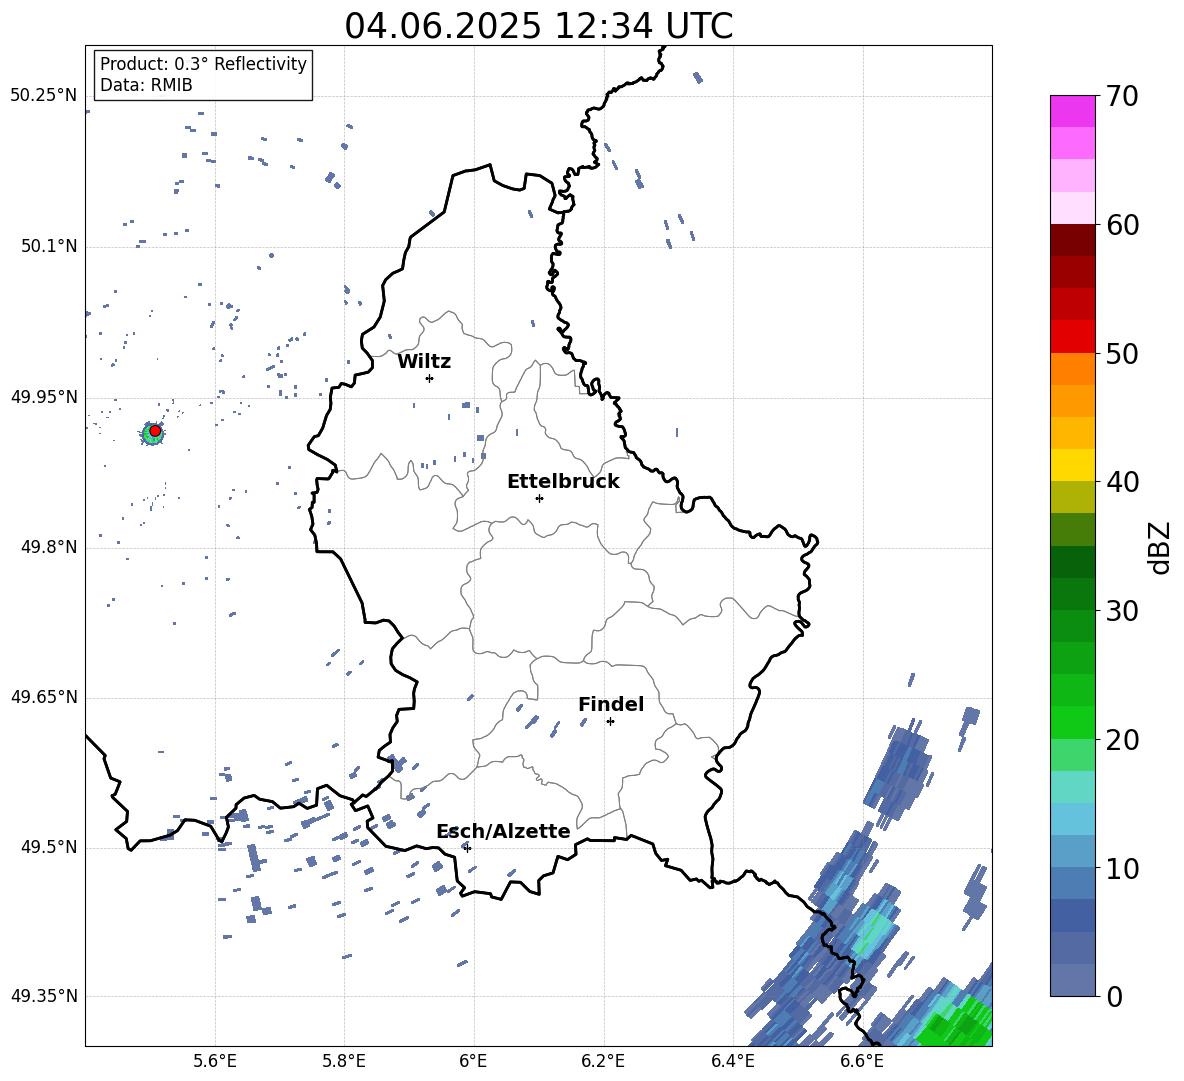This screenshot has width=1184, height=1081.
Task: Click the 6.6°E longitude label
Action: (x=862, y=1061)
